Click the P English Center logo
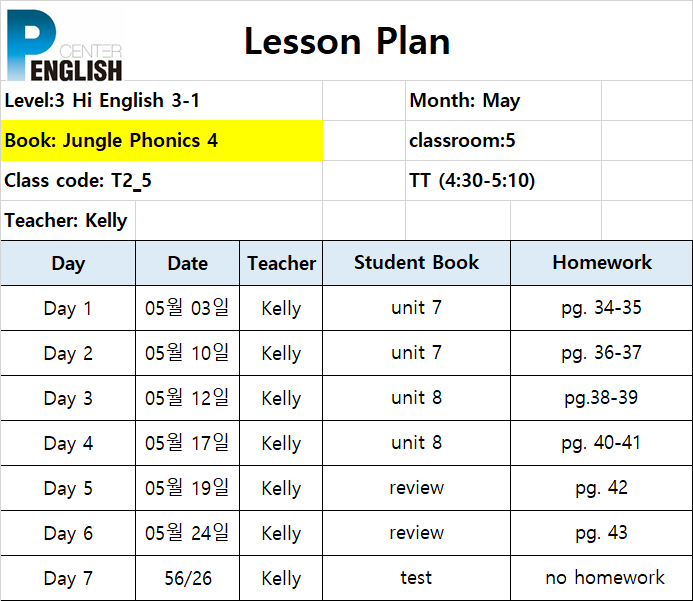The width and height of the screenshot is (693, 601). (65, 46)
